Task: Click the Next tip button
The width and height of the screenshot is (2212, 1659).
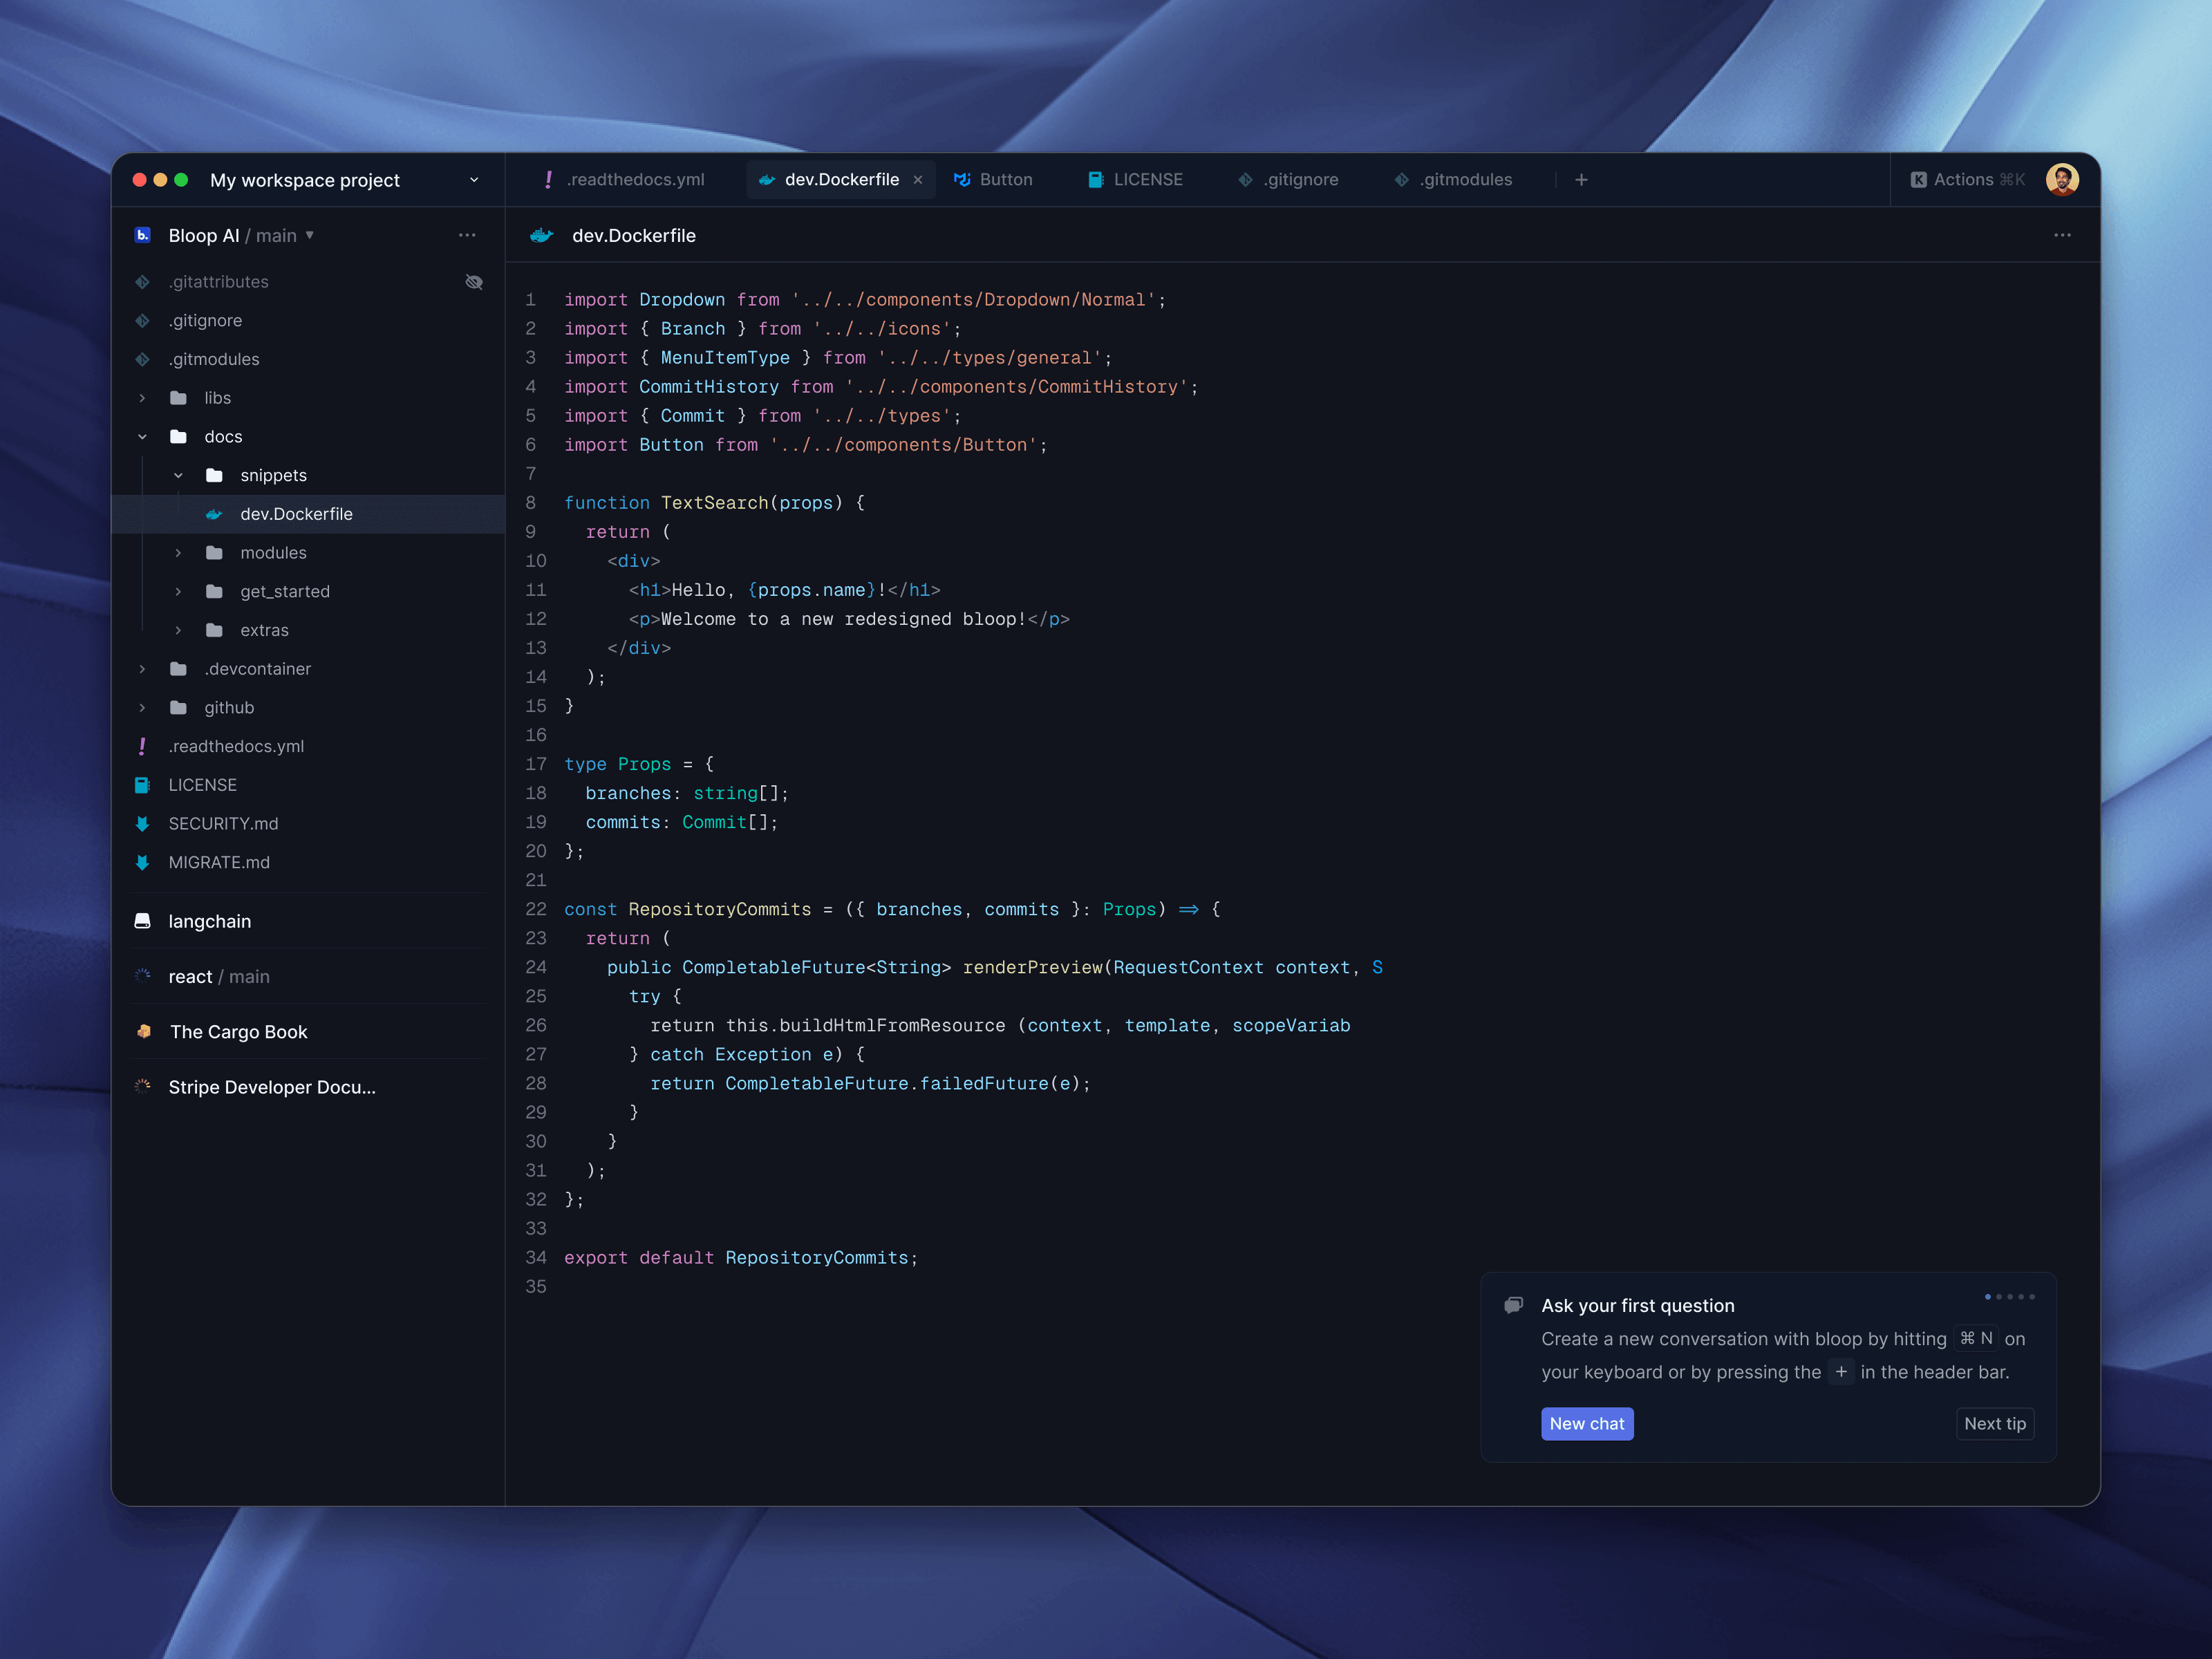Action: pos(1994,1423)
